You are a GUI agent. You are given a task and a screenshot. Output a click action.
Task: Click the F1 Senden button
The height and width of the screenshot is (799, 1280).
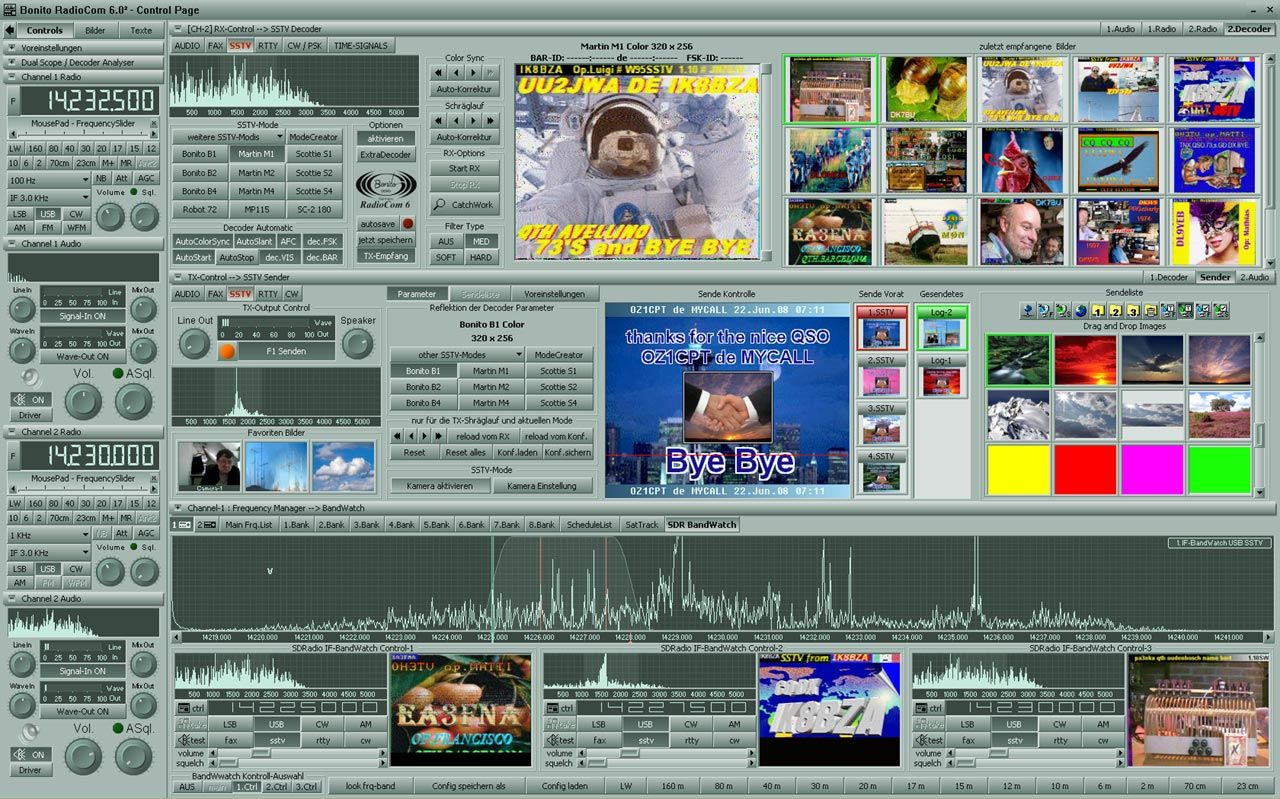click(286, 351)
